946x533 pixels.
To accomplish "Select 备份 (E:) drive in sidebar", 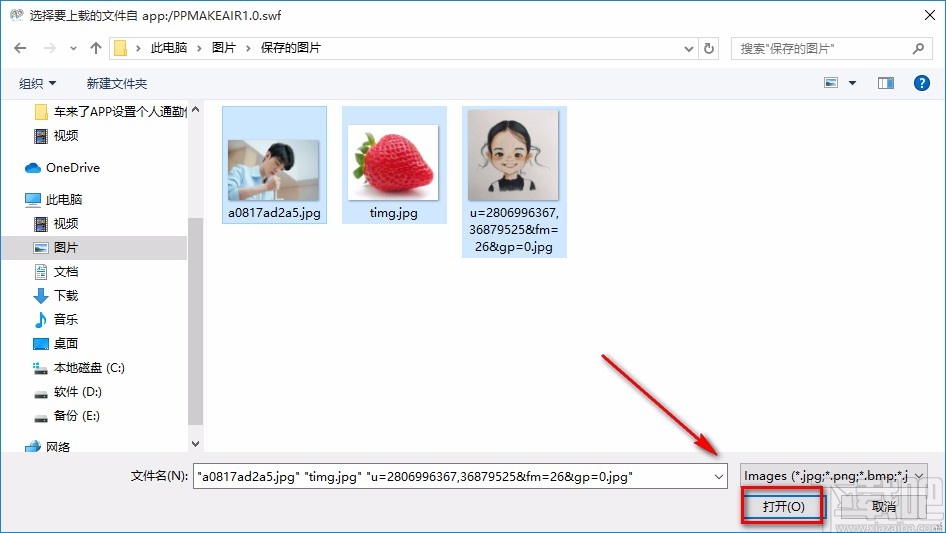I will 66,416.
